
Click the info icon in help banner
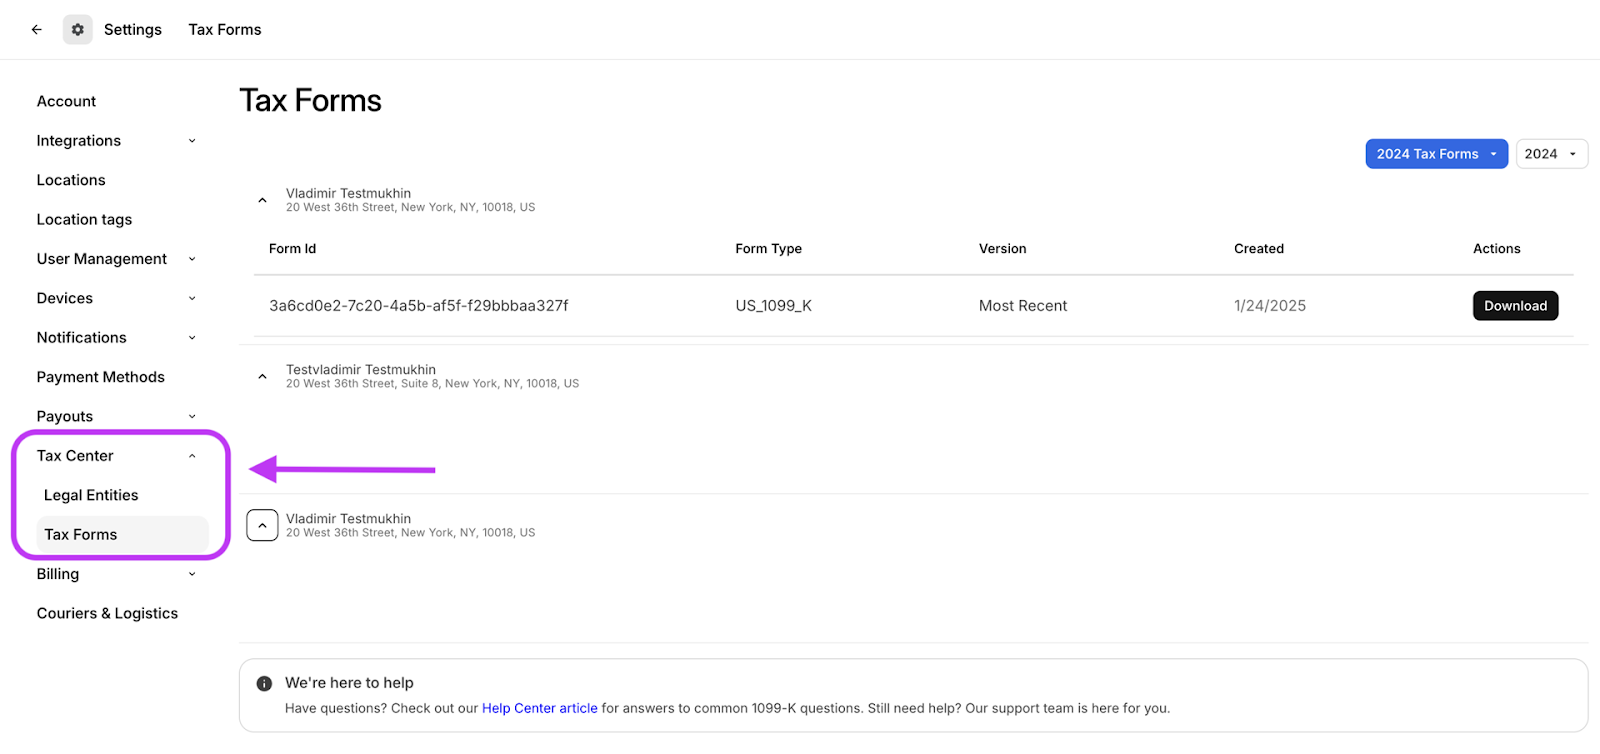pos(264,684)
